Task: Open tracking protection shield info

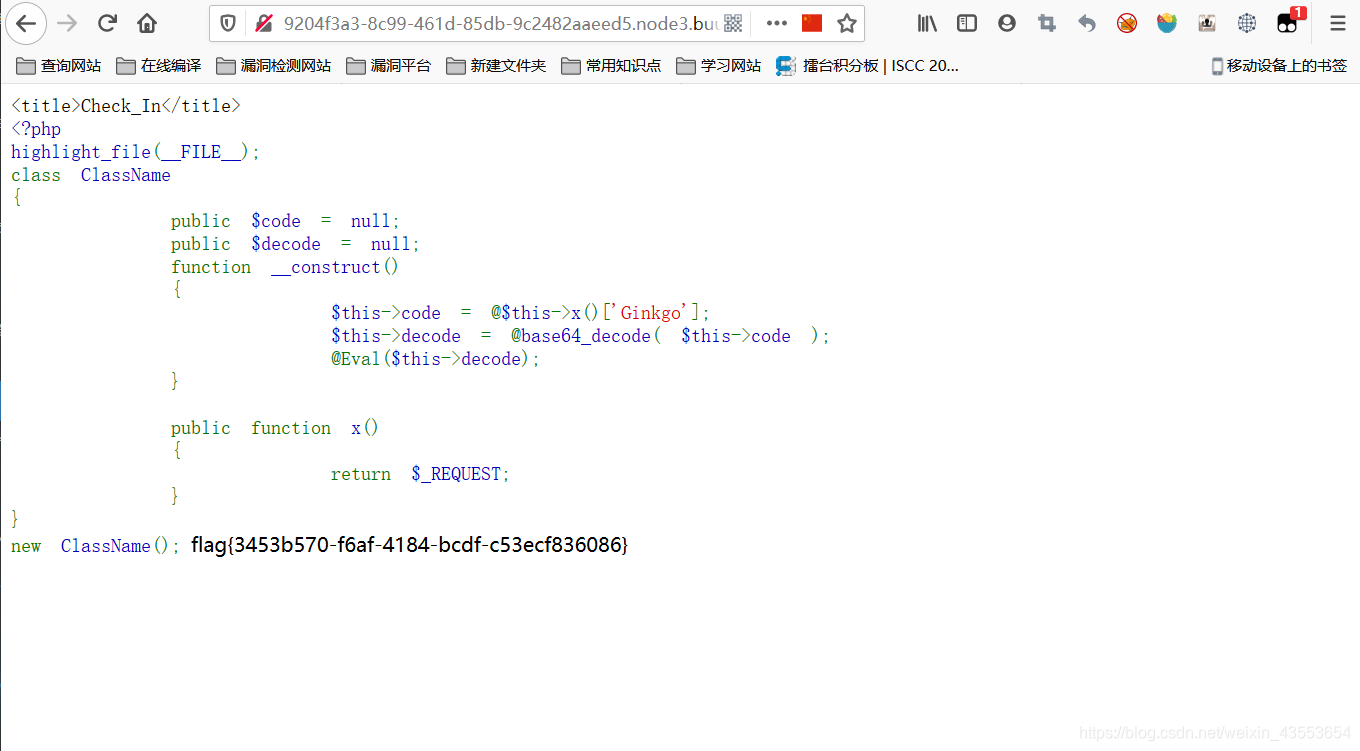Action: (x=228, y=23)
